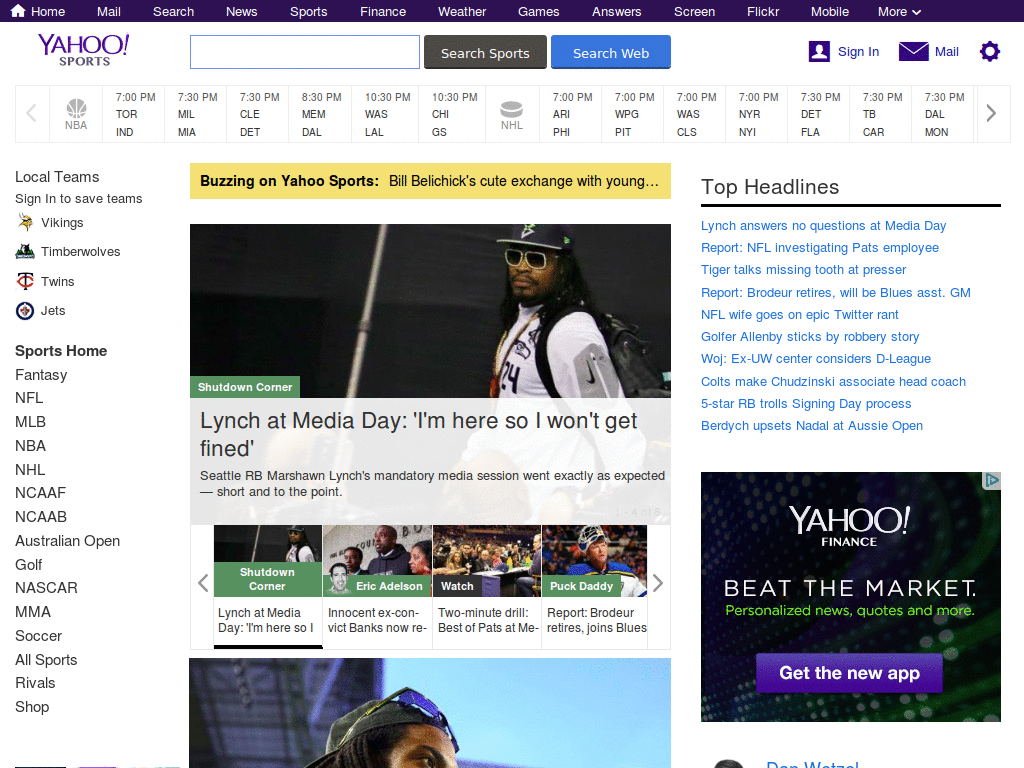Viewport: 1024px width, 768px height.
Task: Click the Timberwolves team logo
Action: (x=25, y=251)
